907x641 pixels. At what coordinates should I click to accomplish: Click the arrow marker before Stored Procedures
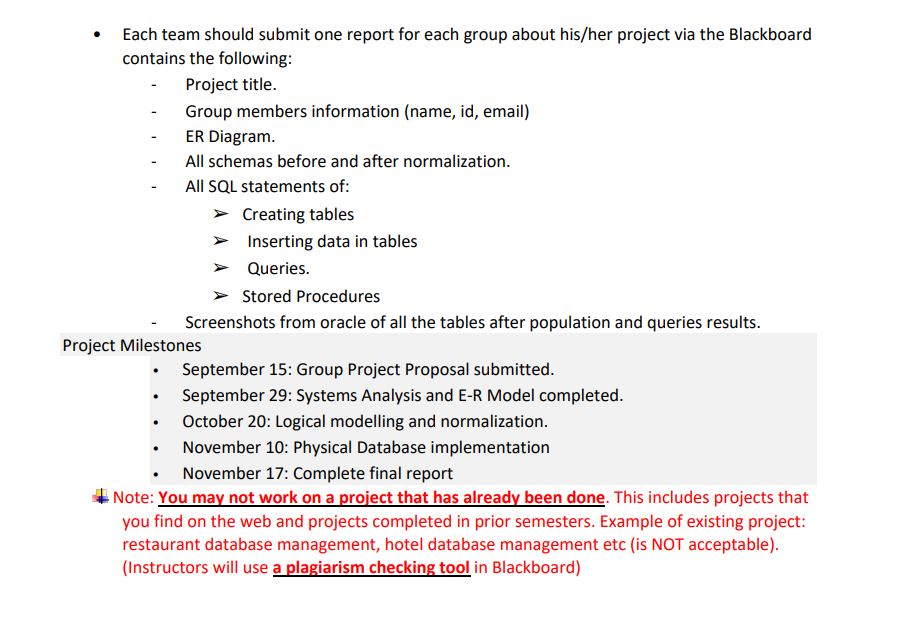(220, 296)
